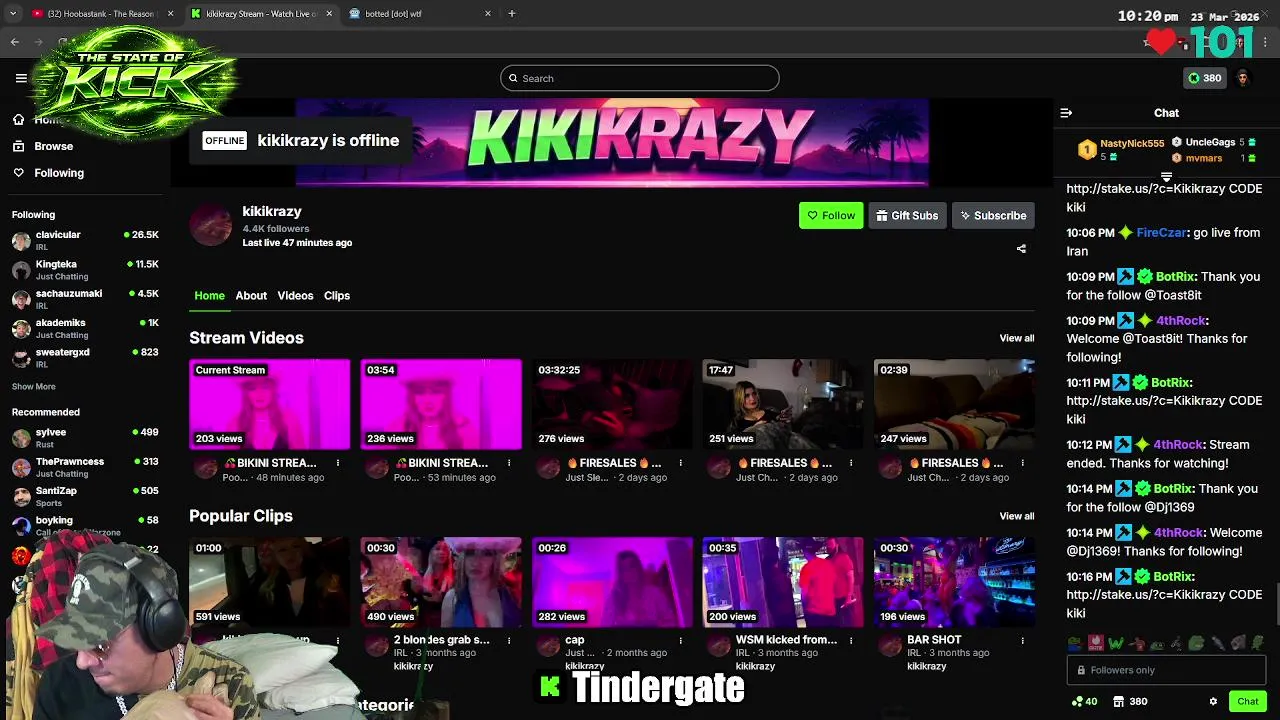Click the Kick search box
Screen dimensions: 1280x720
[640, 78]
